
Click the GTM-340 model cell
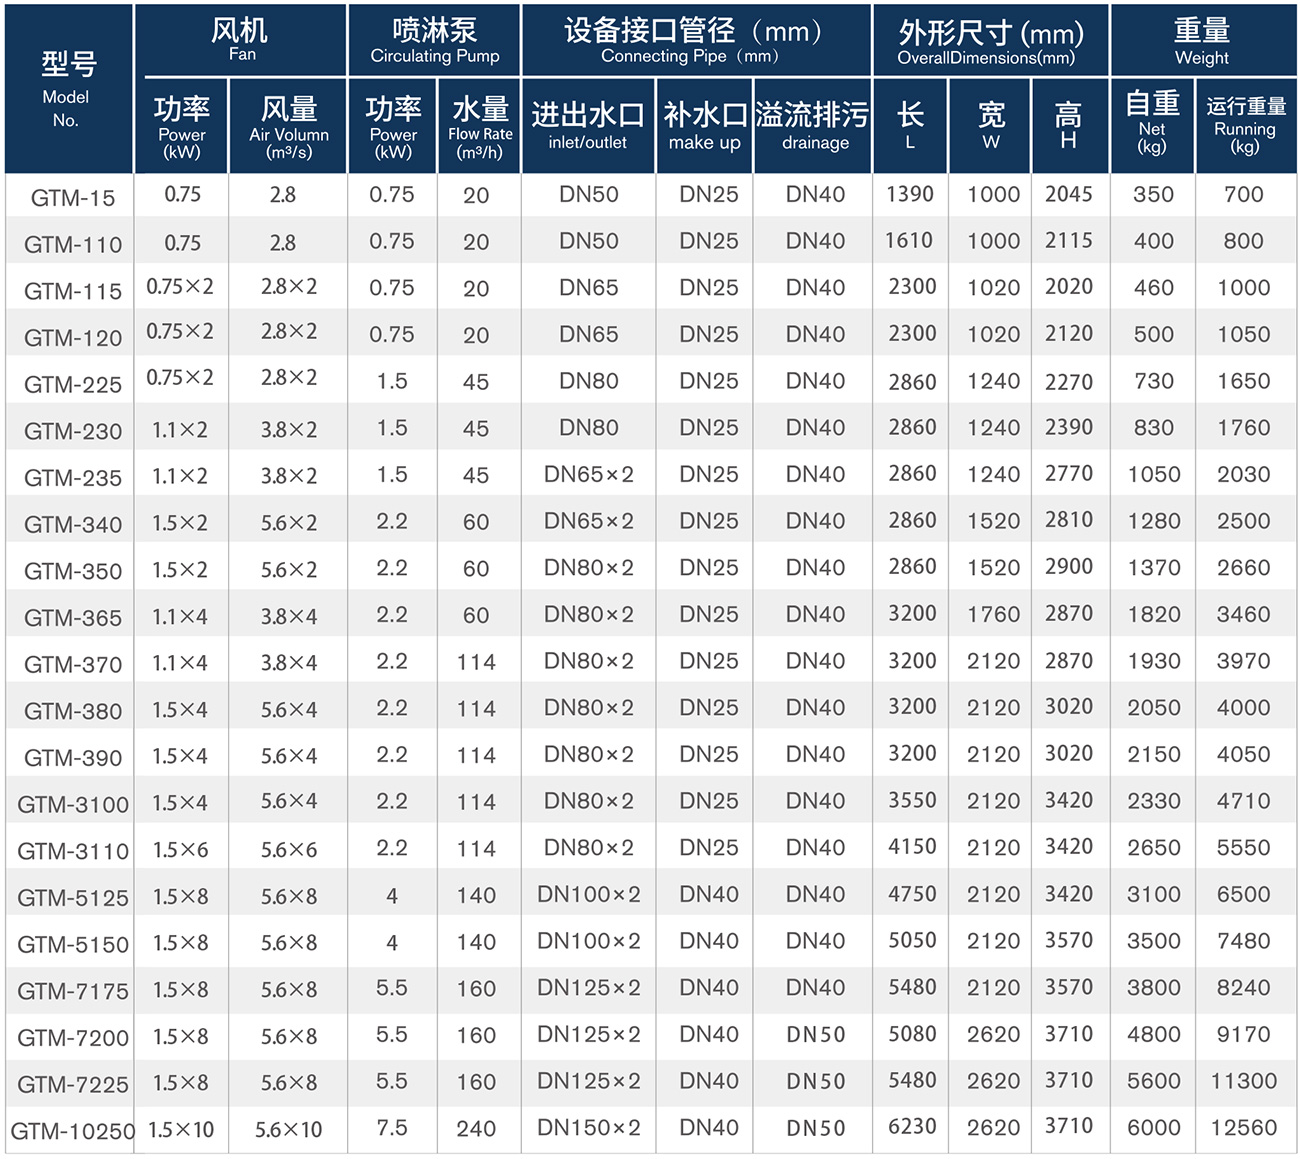73,524
